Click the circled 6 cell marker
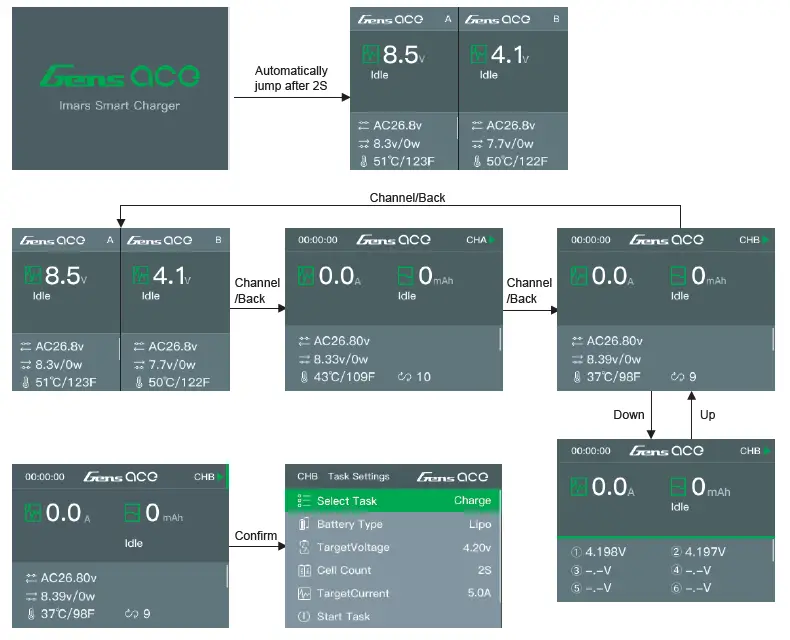This screenshot has height=640, width=790. 677,588
